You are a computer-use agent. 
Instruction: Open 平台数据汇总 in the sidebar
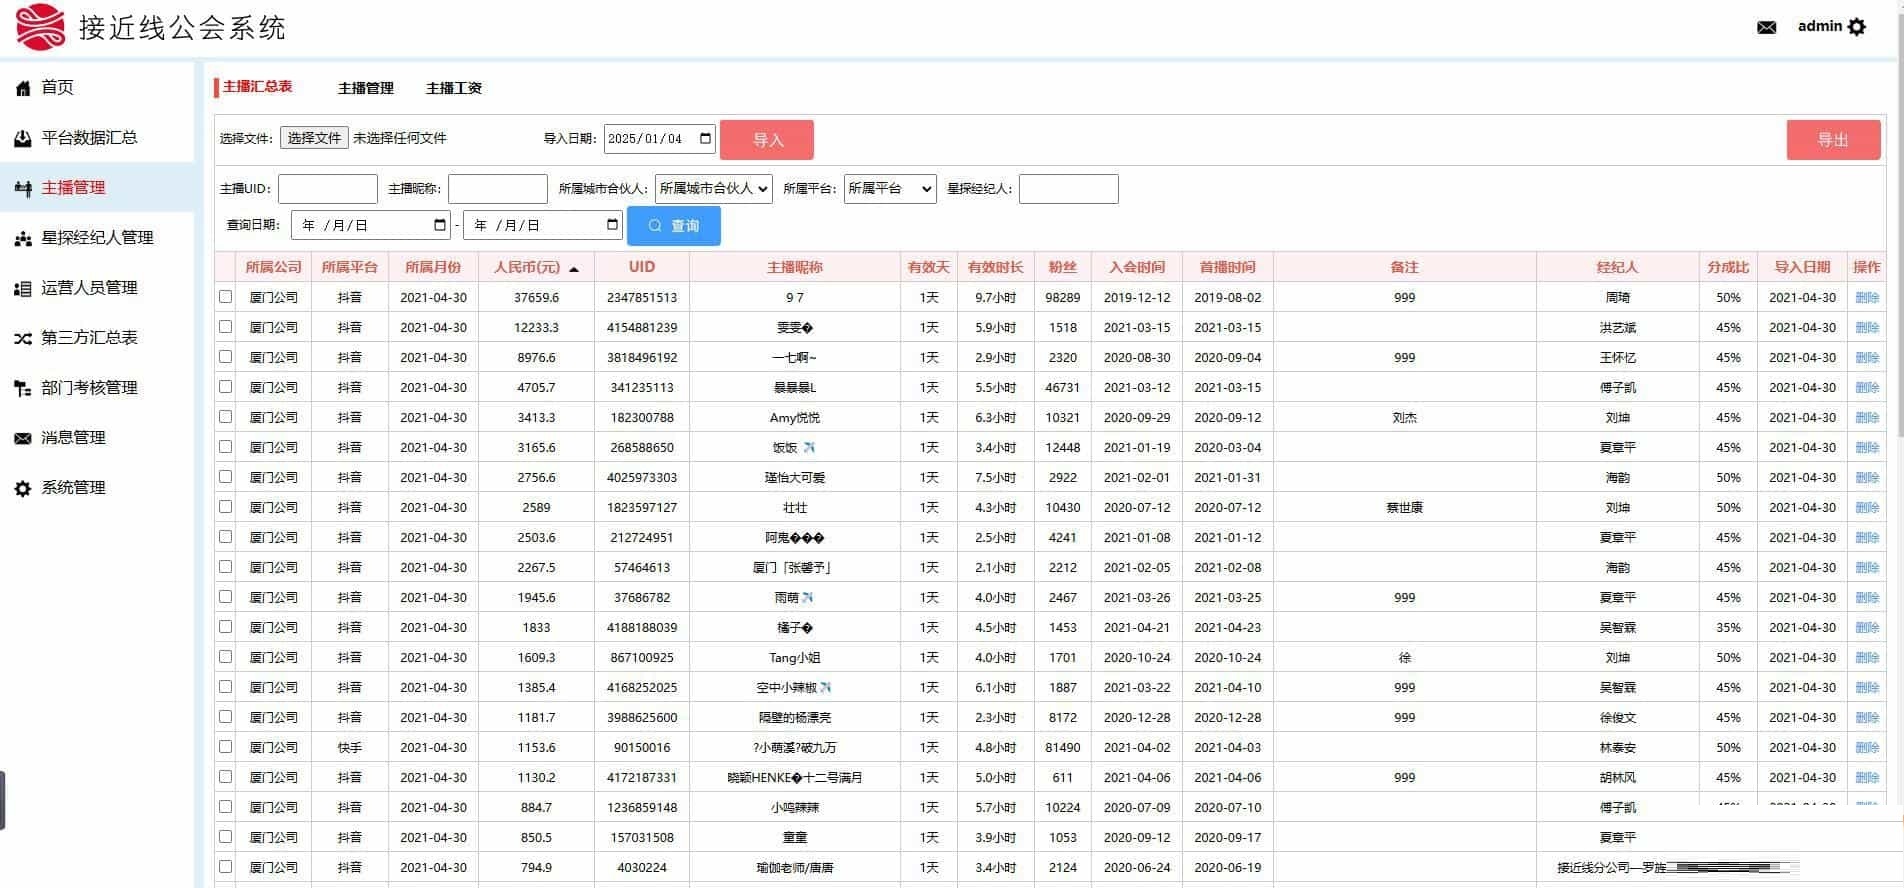[89, 138]
